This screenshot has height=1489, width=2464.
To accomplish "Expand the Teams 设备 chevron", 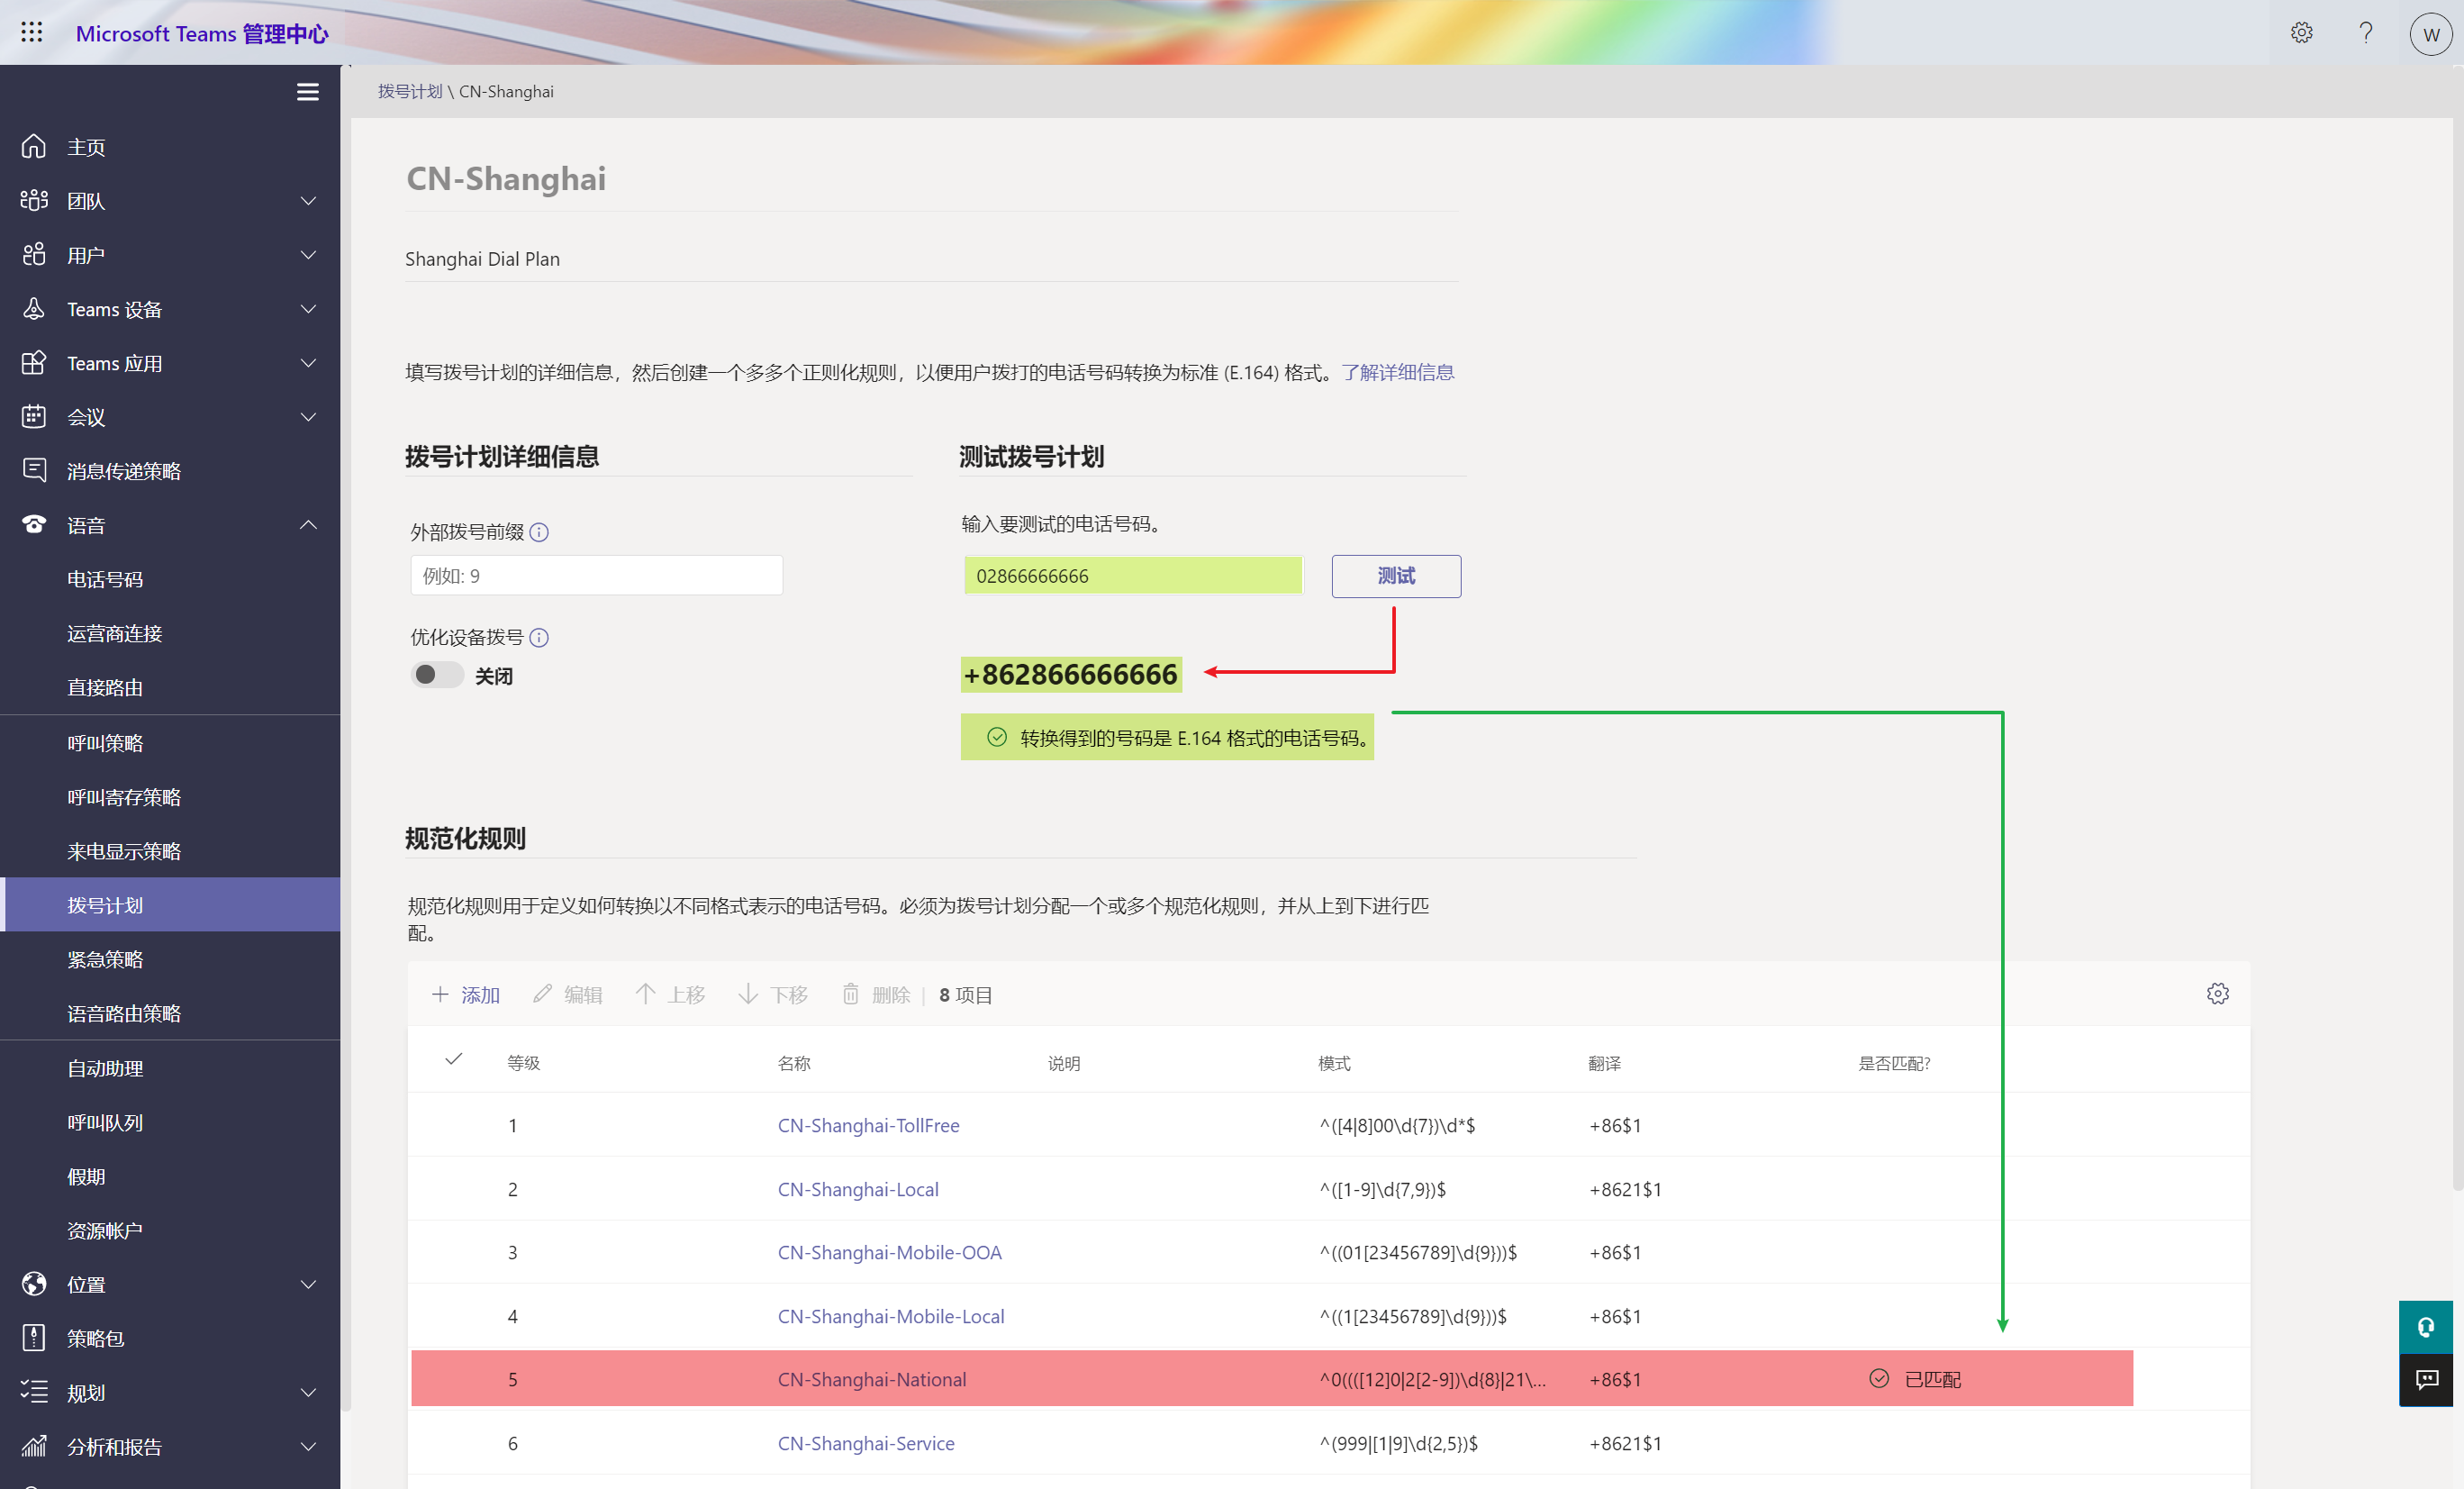I will click(309, 309).
